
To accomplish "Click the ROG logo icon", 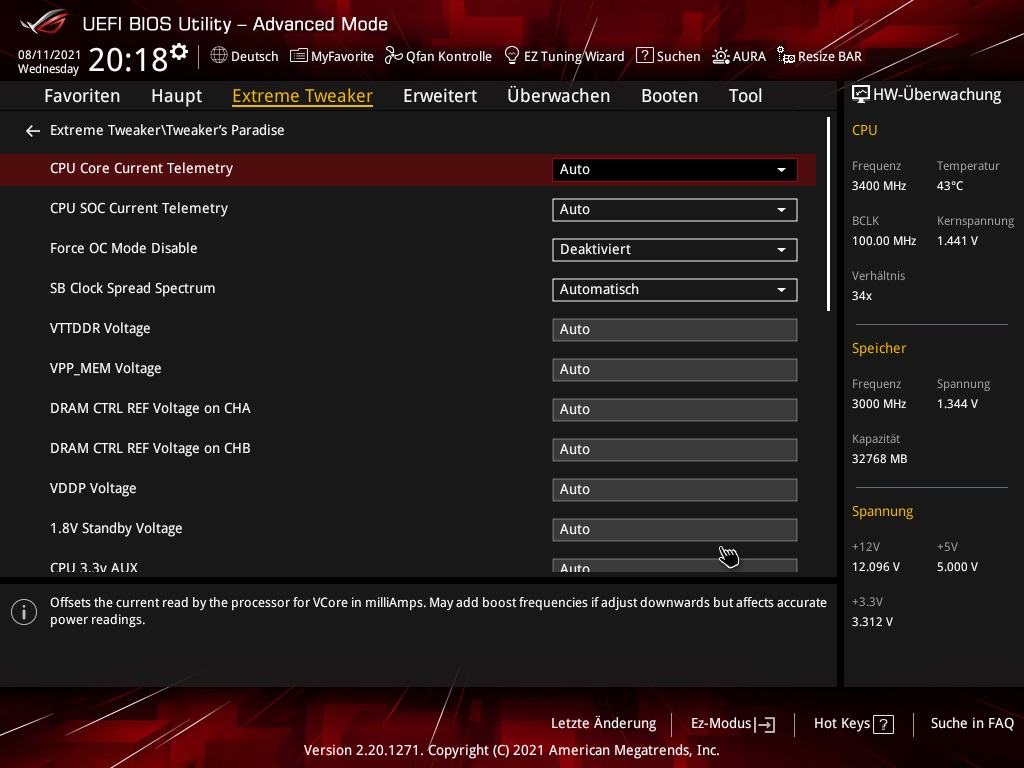I will tap(44, 22).
